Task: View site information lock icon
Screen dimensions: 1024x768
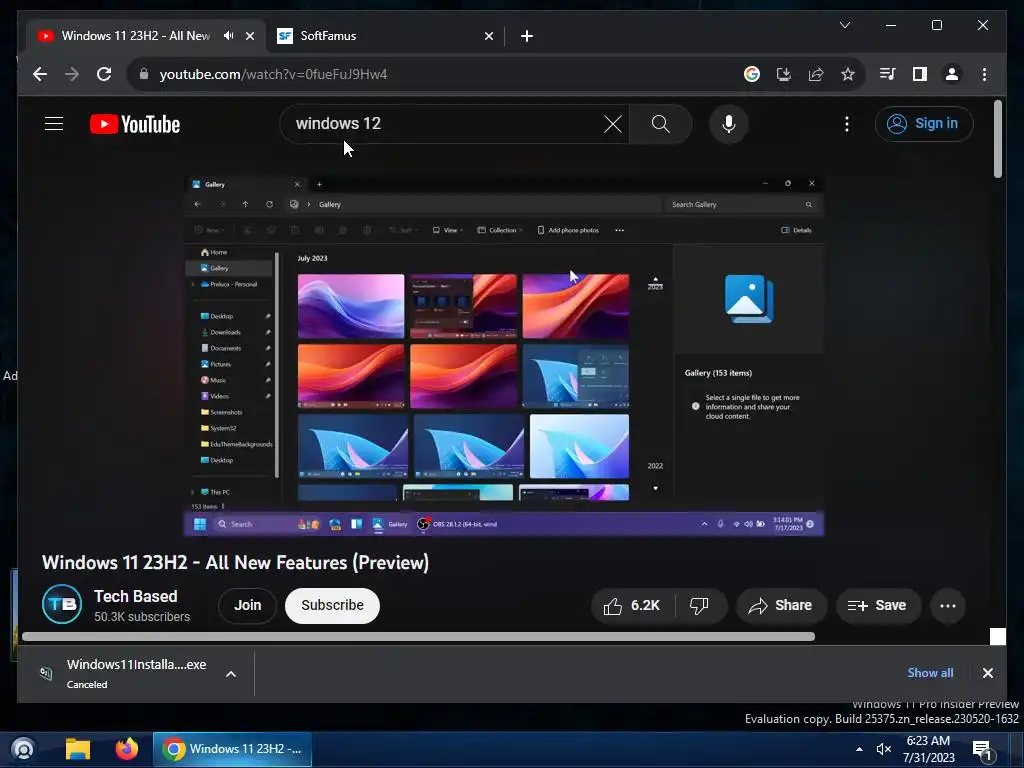Action: (x=144, y=74)
